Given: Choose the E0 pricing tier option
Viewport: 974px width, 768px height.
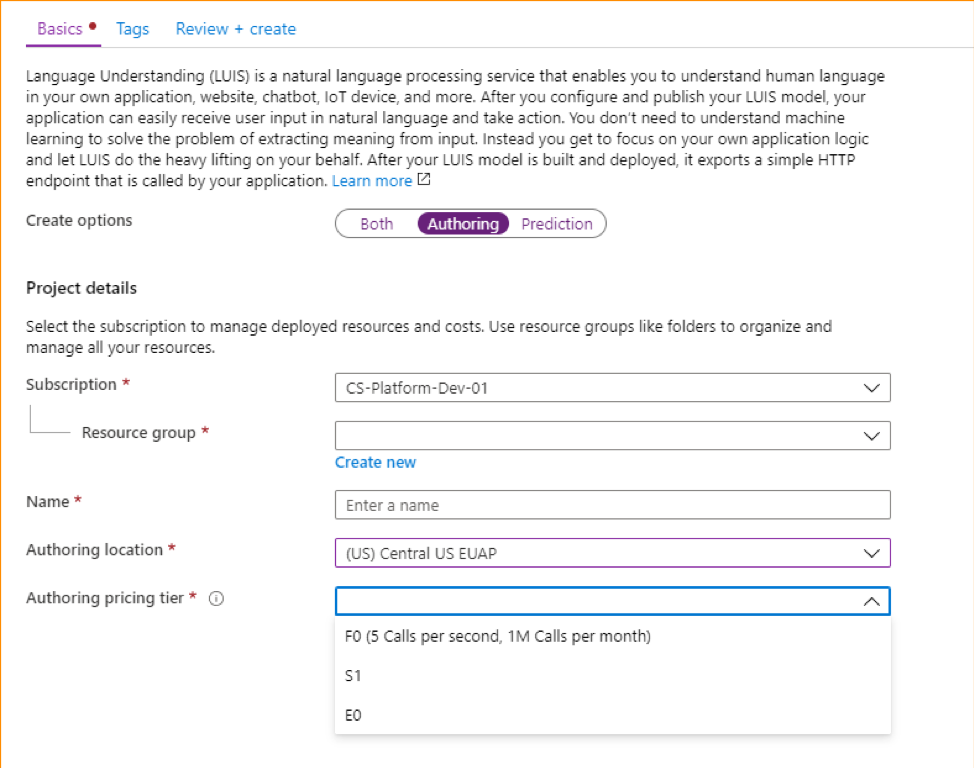Looking at the screenshot, I should (353, 716).
